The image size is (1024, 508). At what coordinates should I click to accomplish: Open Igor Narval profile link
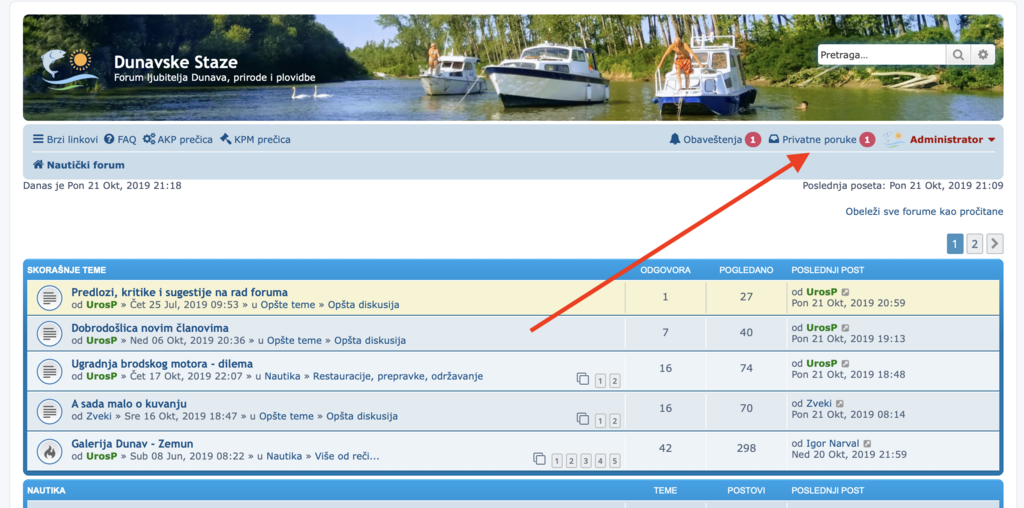click(x=833, y=443)
